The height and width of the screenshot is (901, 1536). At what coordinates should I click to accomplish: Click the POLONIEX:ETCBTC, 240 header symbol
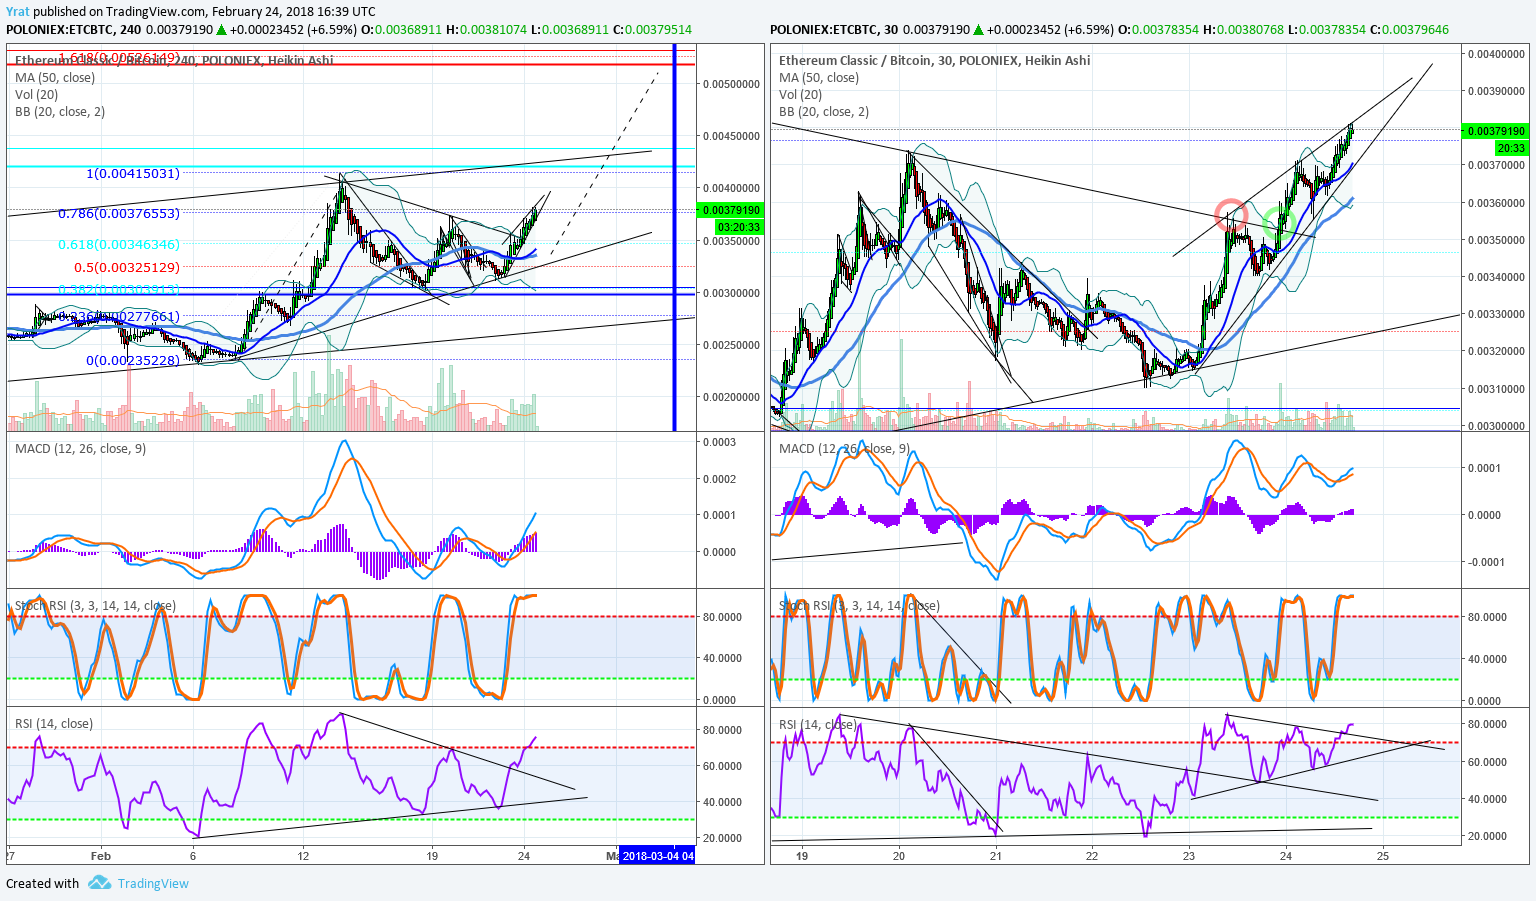(x=73, y=29)
